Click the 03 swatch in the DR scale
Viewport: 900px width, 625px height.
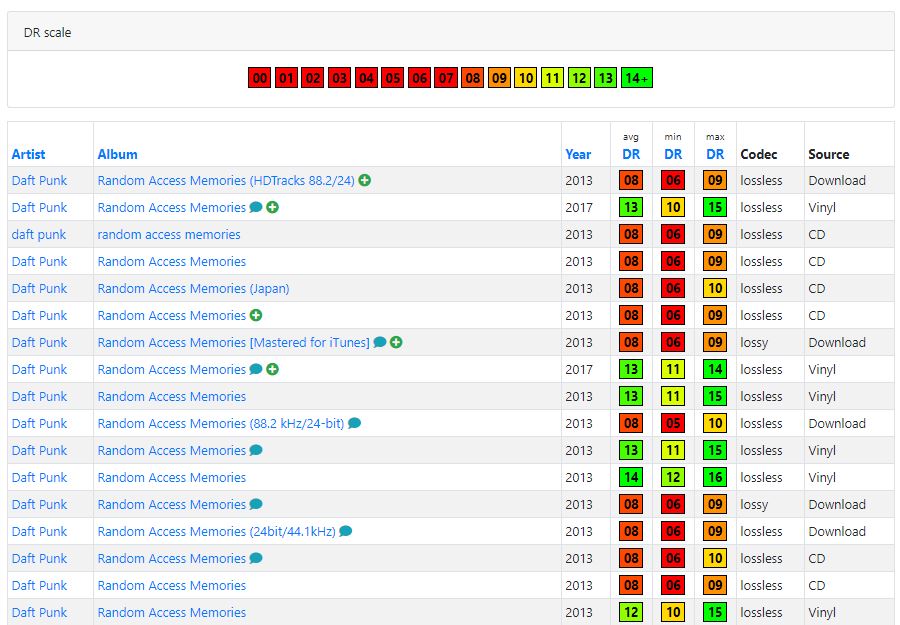click(x=339, y=77)
